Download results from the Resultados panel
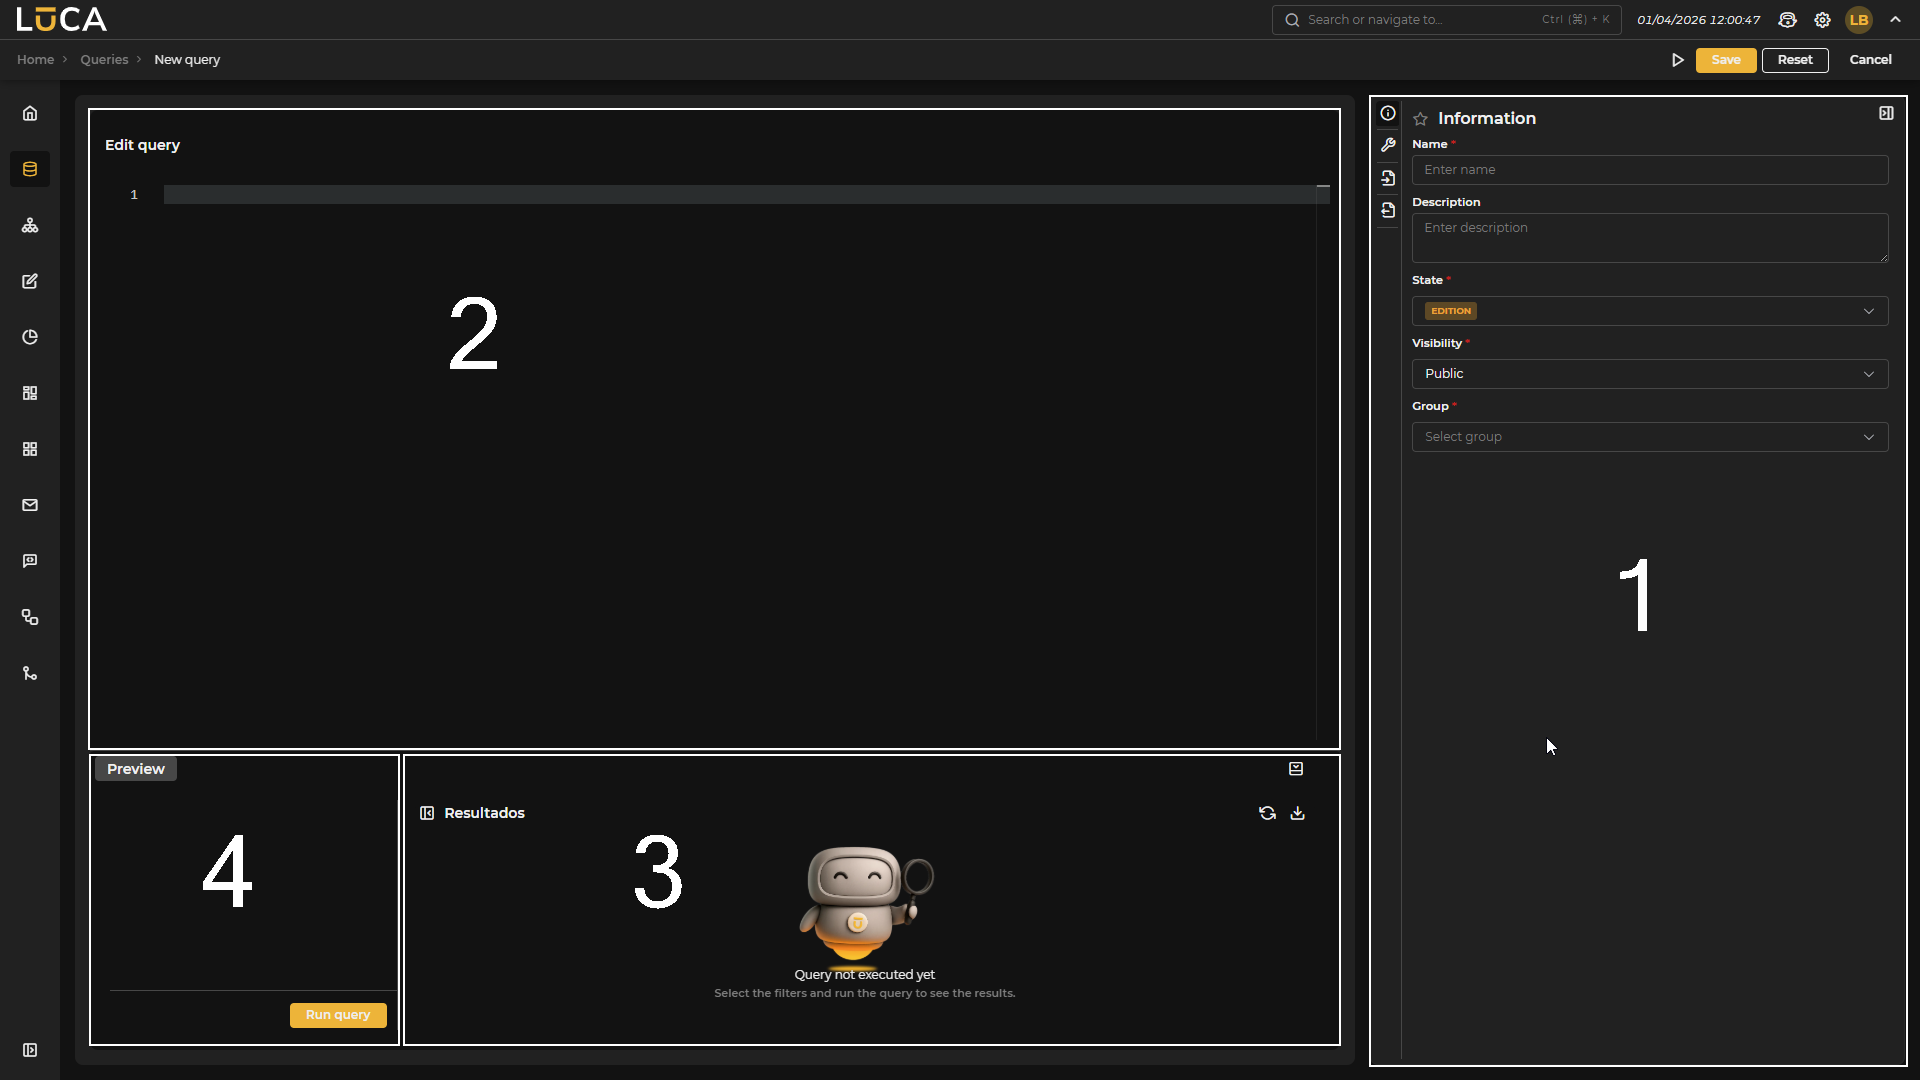 pyautogui.click(x=1297, y=813)
